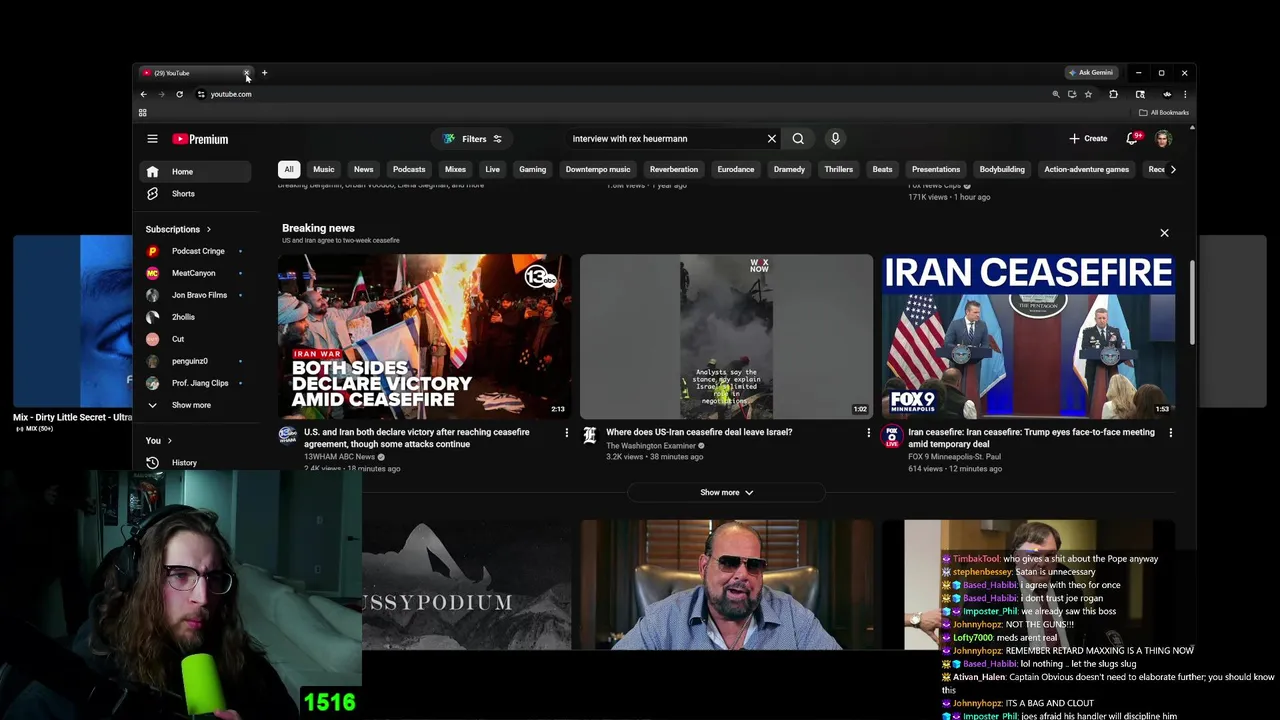Bookmark this page with the star icon
The height and width of the screenshot is (720, 1280).
coord(1088,94)
